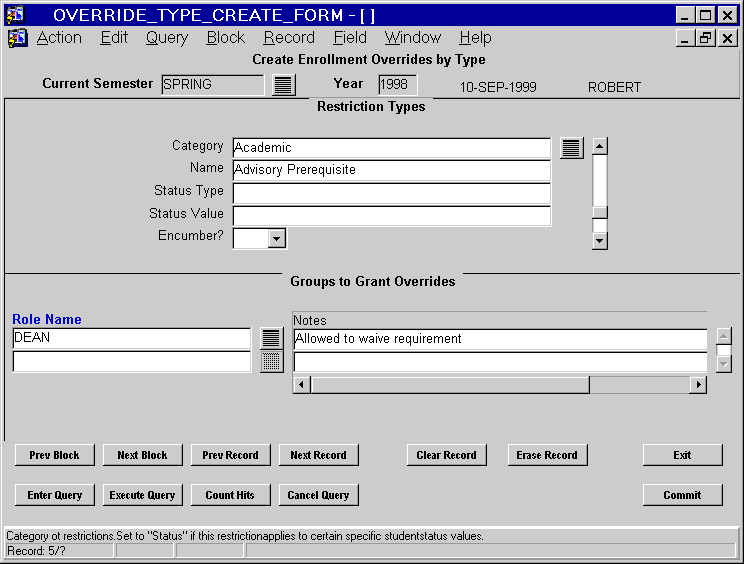Viewport: 744px width, 564px height.
Task: Open the Window menu
Action: [413, 37]
